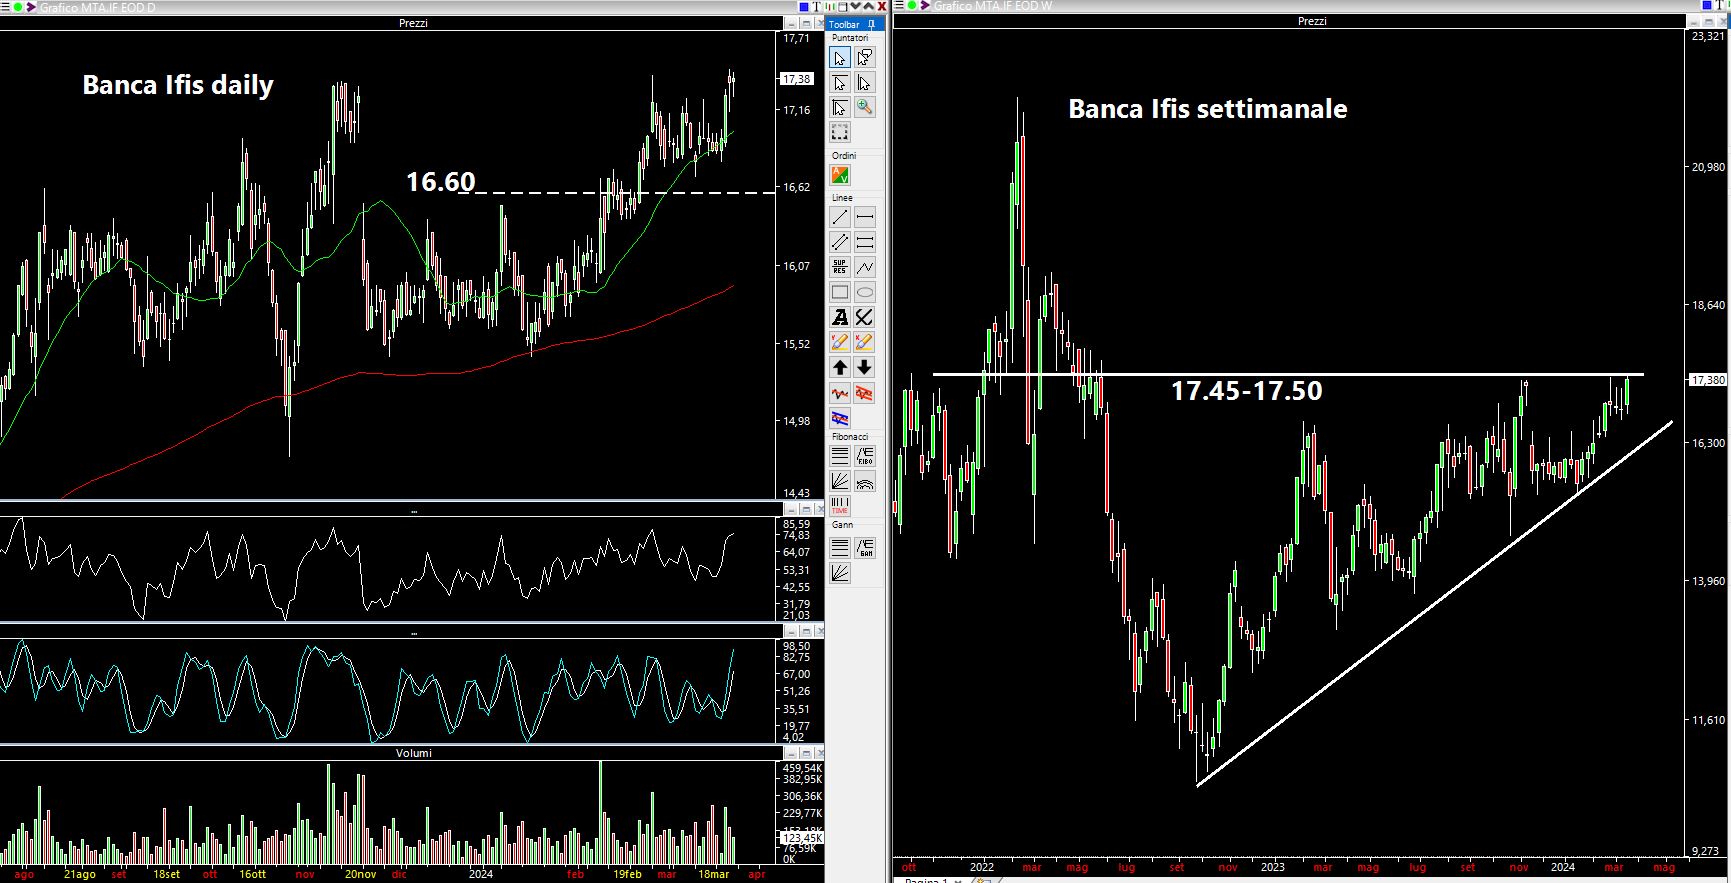Insert an up arrow marker

pyautogui.click(x=840, y=367)
